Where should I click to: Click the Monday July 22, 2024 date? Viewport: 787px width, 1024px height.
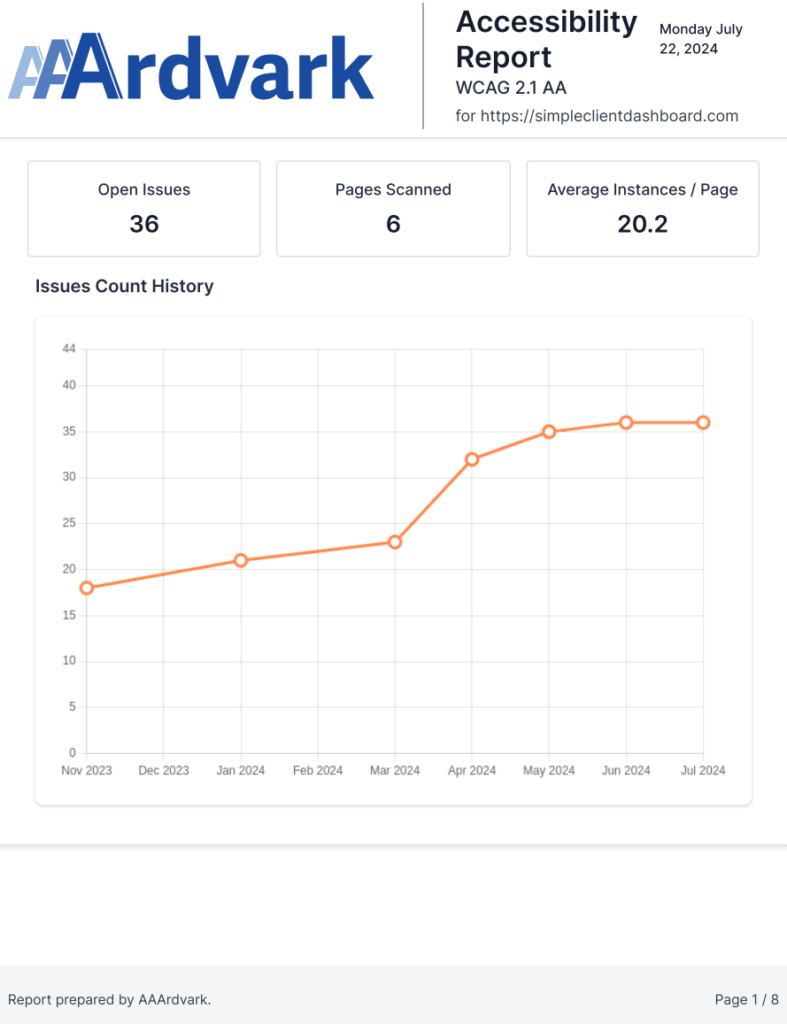coord(700,39)
